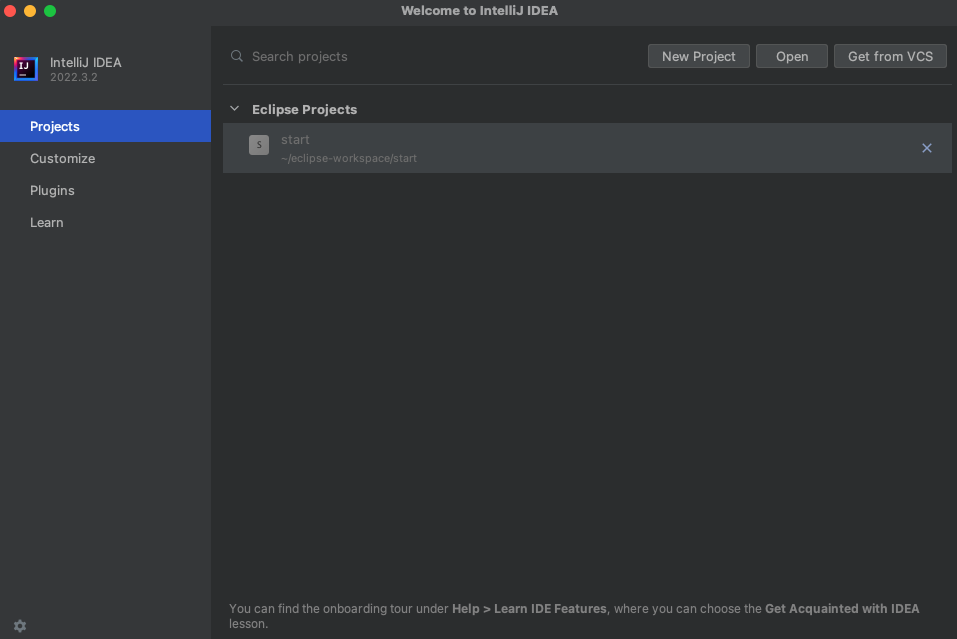Click the IntelliJ IDEA logo icon

coord(26,68)
